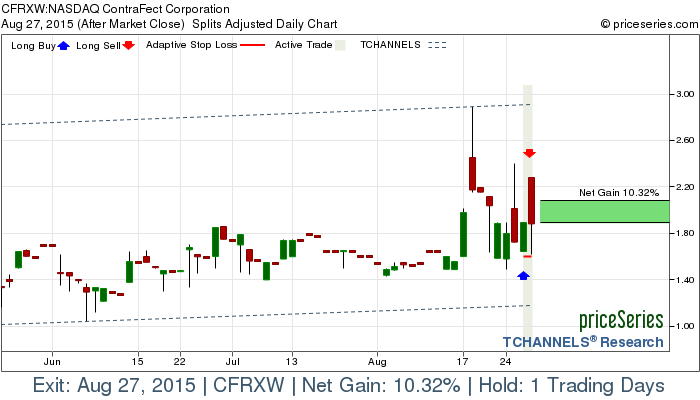Screen dimensions: 700x400
Task: Click the green Net Gain box
Action: pos(604,211)
